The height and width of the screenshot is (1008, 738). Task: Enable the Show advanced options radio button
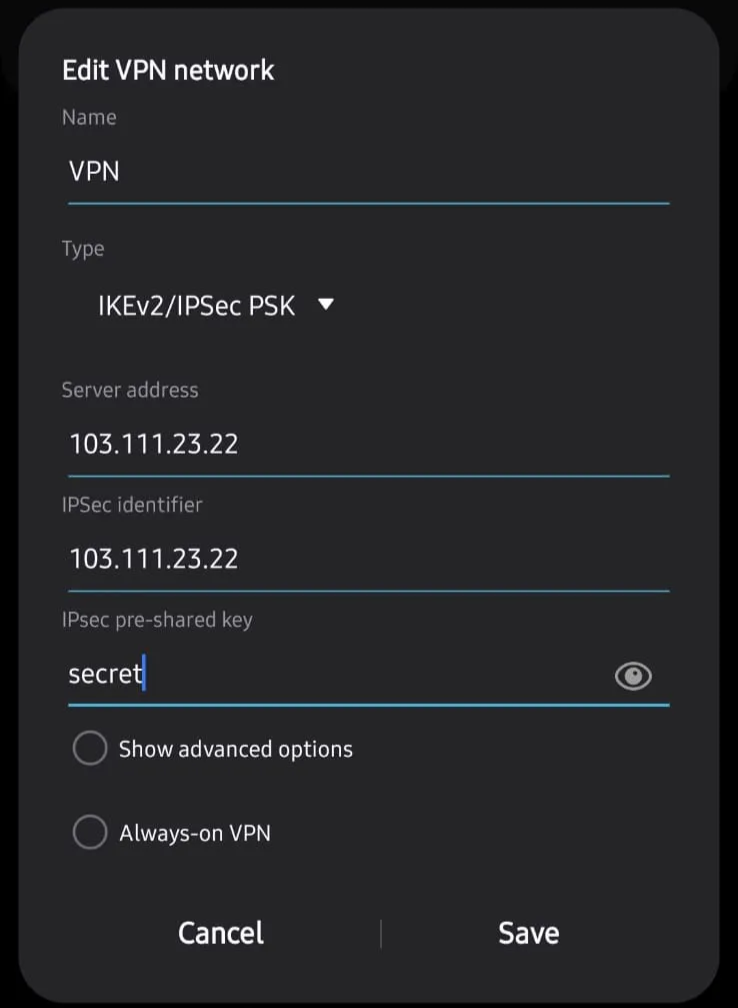tap(90, 748)
